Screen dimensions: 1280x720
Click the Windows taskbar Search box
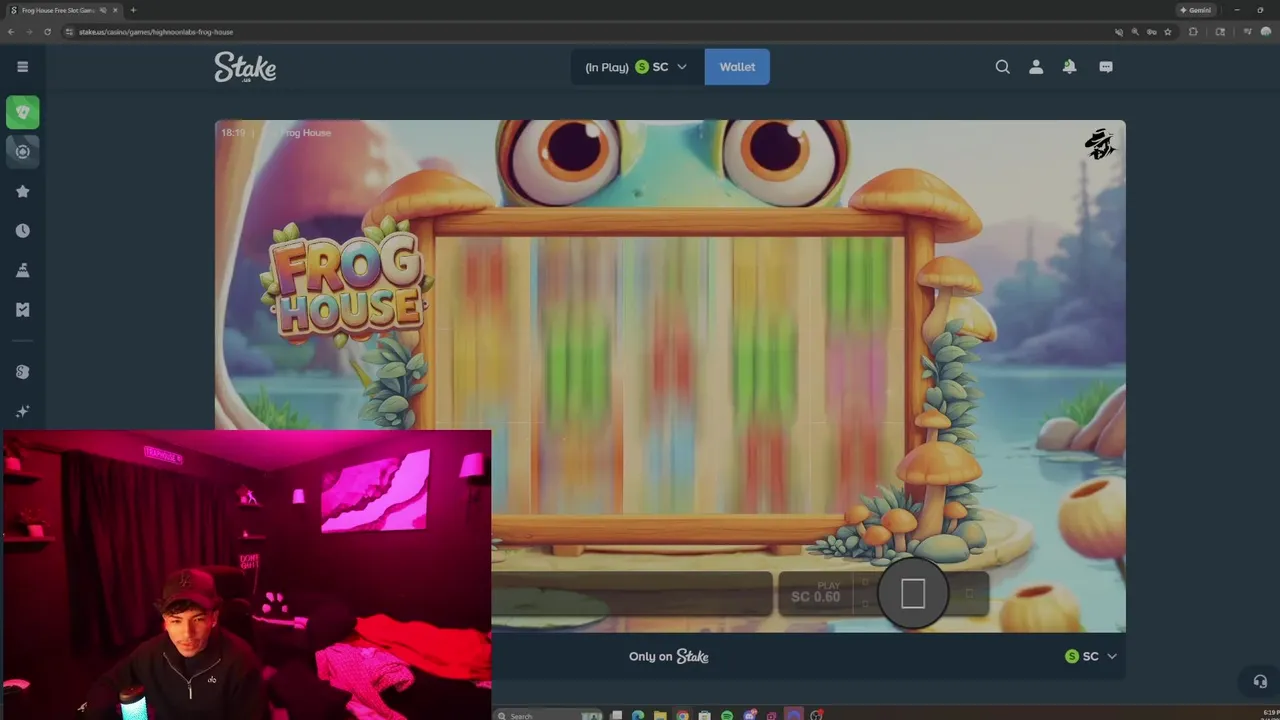[x=549, y=715]
